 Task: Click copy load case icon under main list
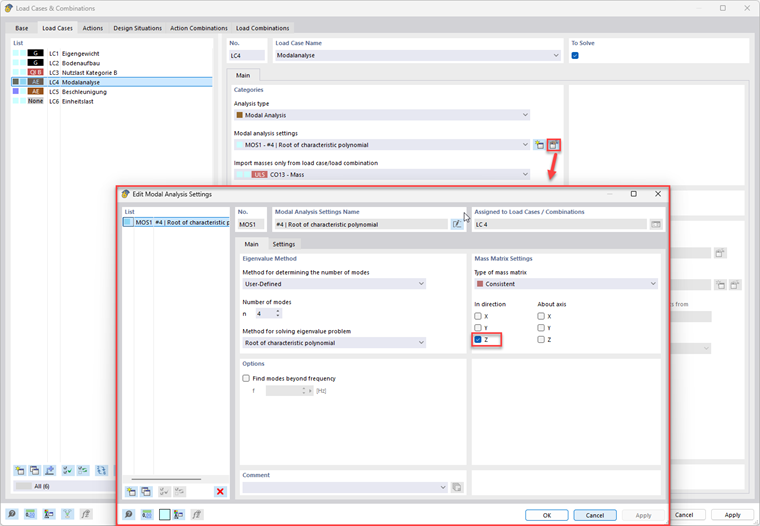(34, 470)
